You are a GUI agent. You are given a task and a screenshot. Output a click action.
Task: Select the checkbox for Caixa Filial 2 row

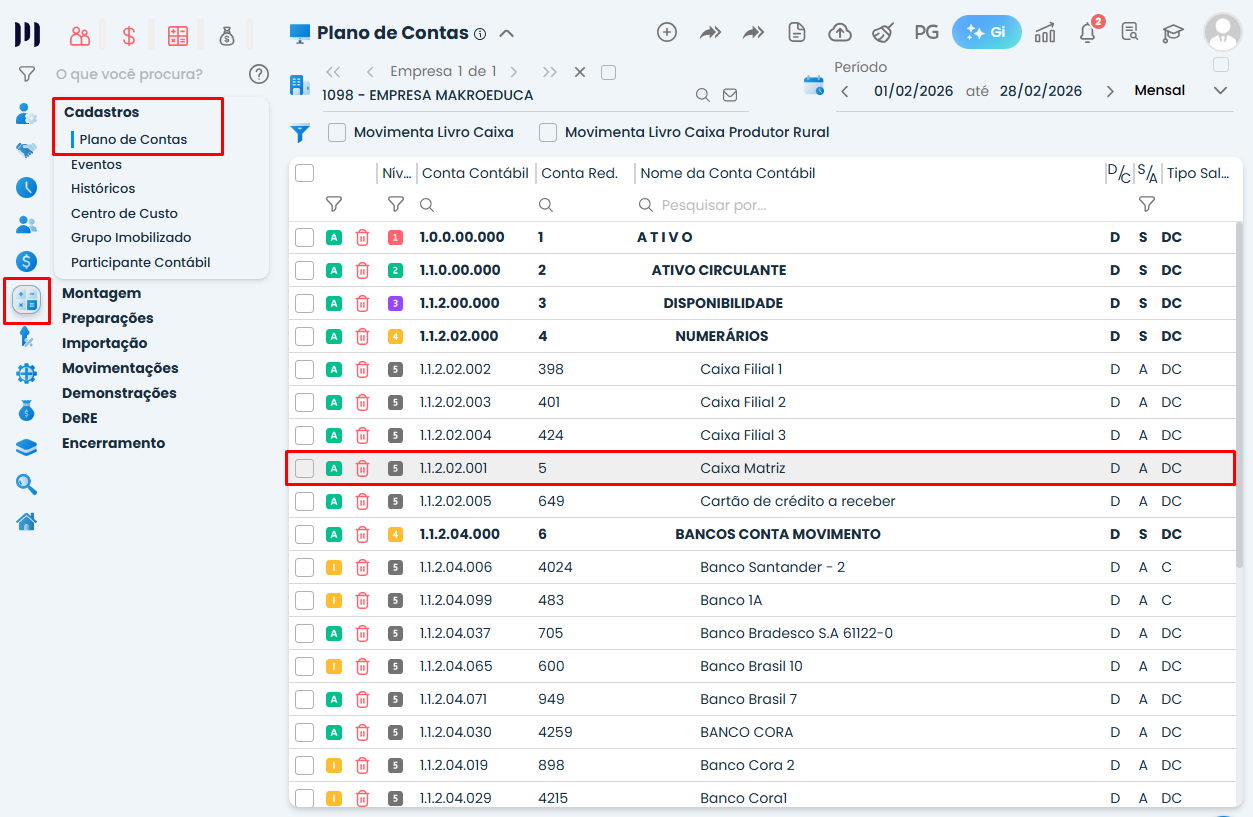[305, 402]
